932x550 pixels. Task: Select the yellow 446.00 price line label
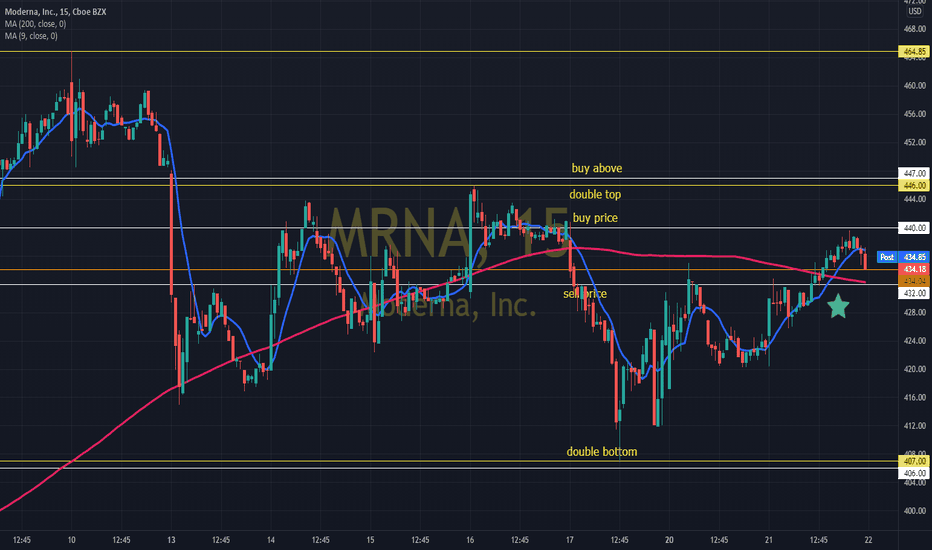(914, 186)
